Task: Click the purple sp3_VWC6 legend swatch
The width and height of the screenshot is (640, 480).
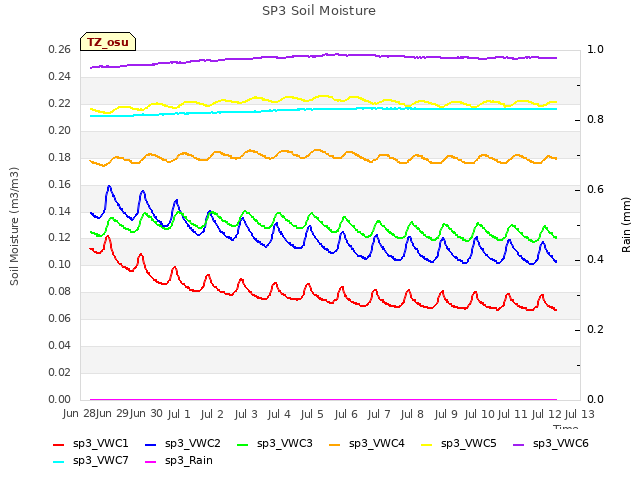Action: (x=519, y=445)
